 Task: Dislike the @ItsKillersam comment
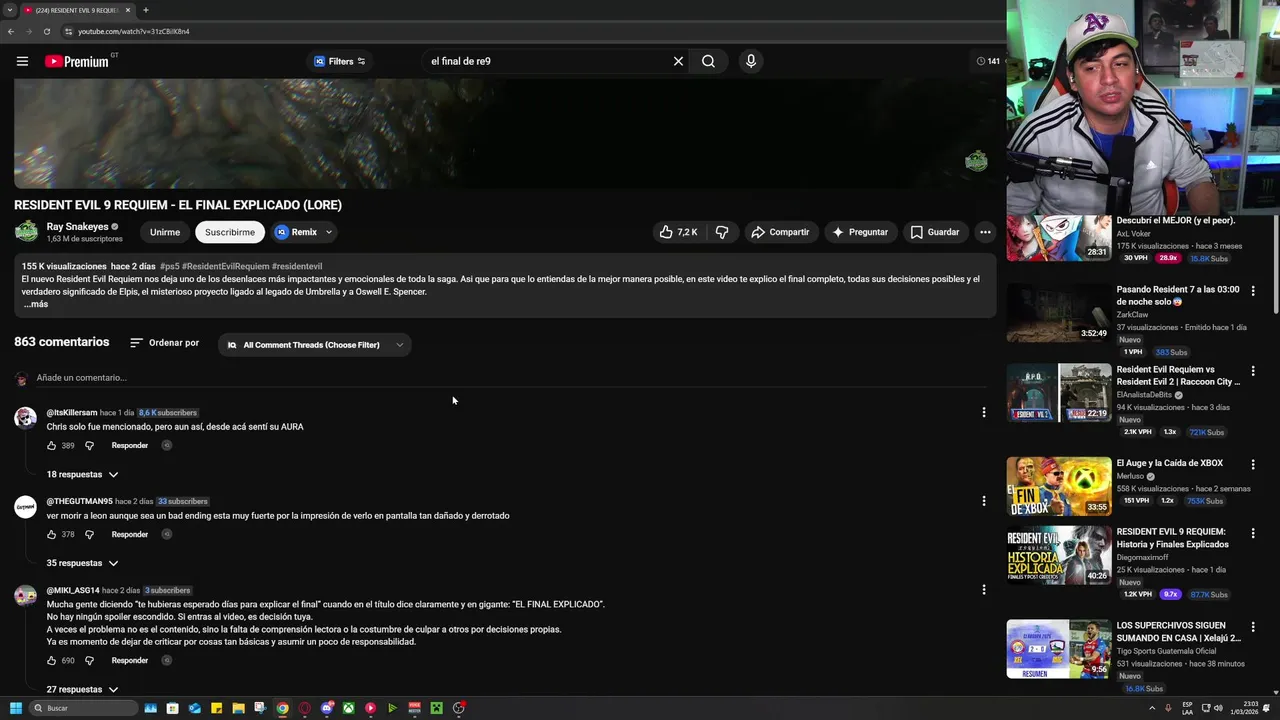[89, 445]
